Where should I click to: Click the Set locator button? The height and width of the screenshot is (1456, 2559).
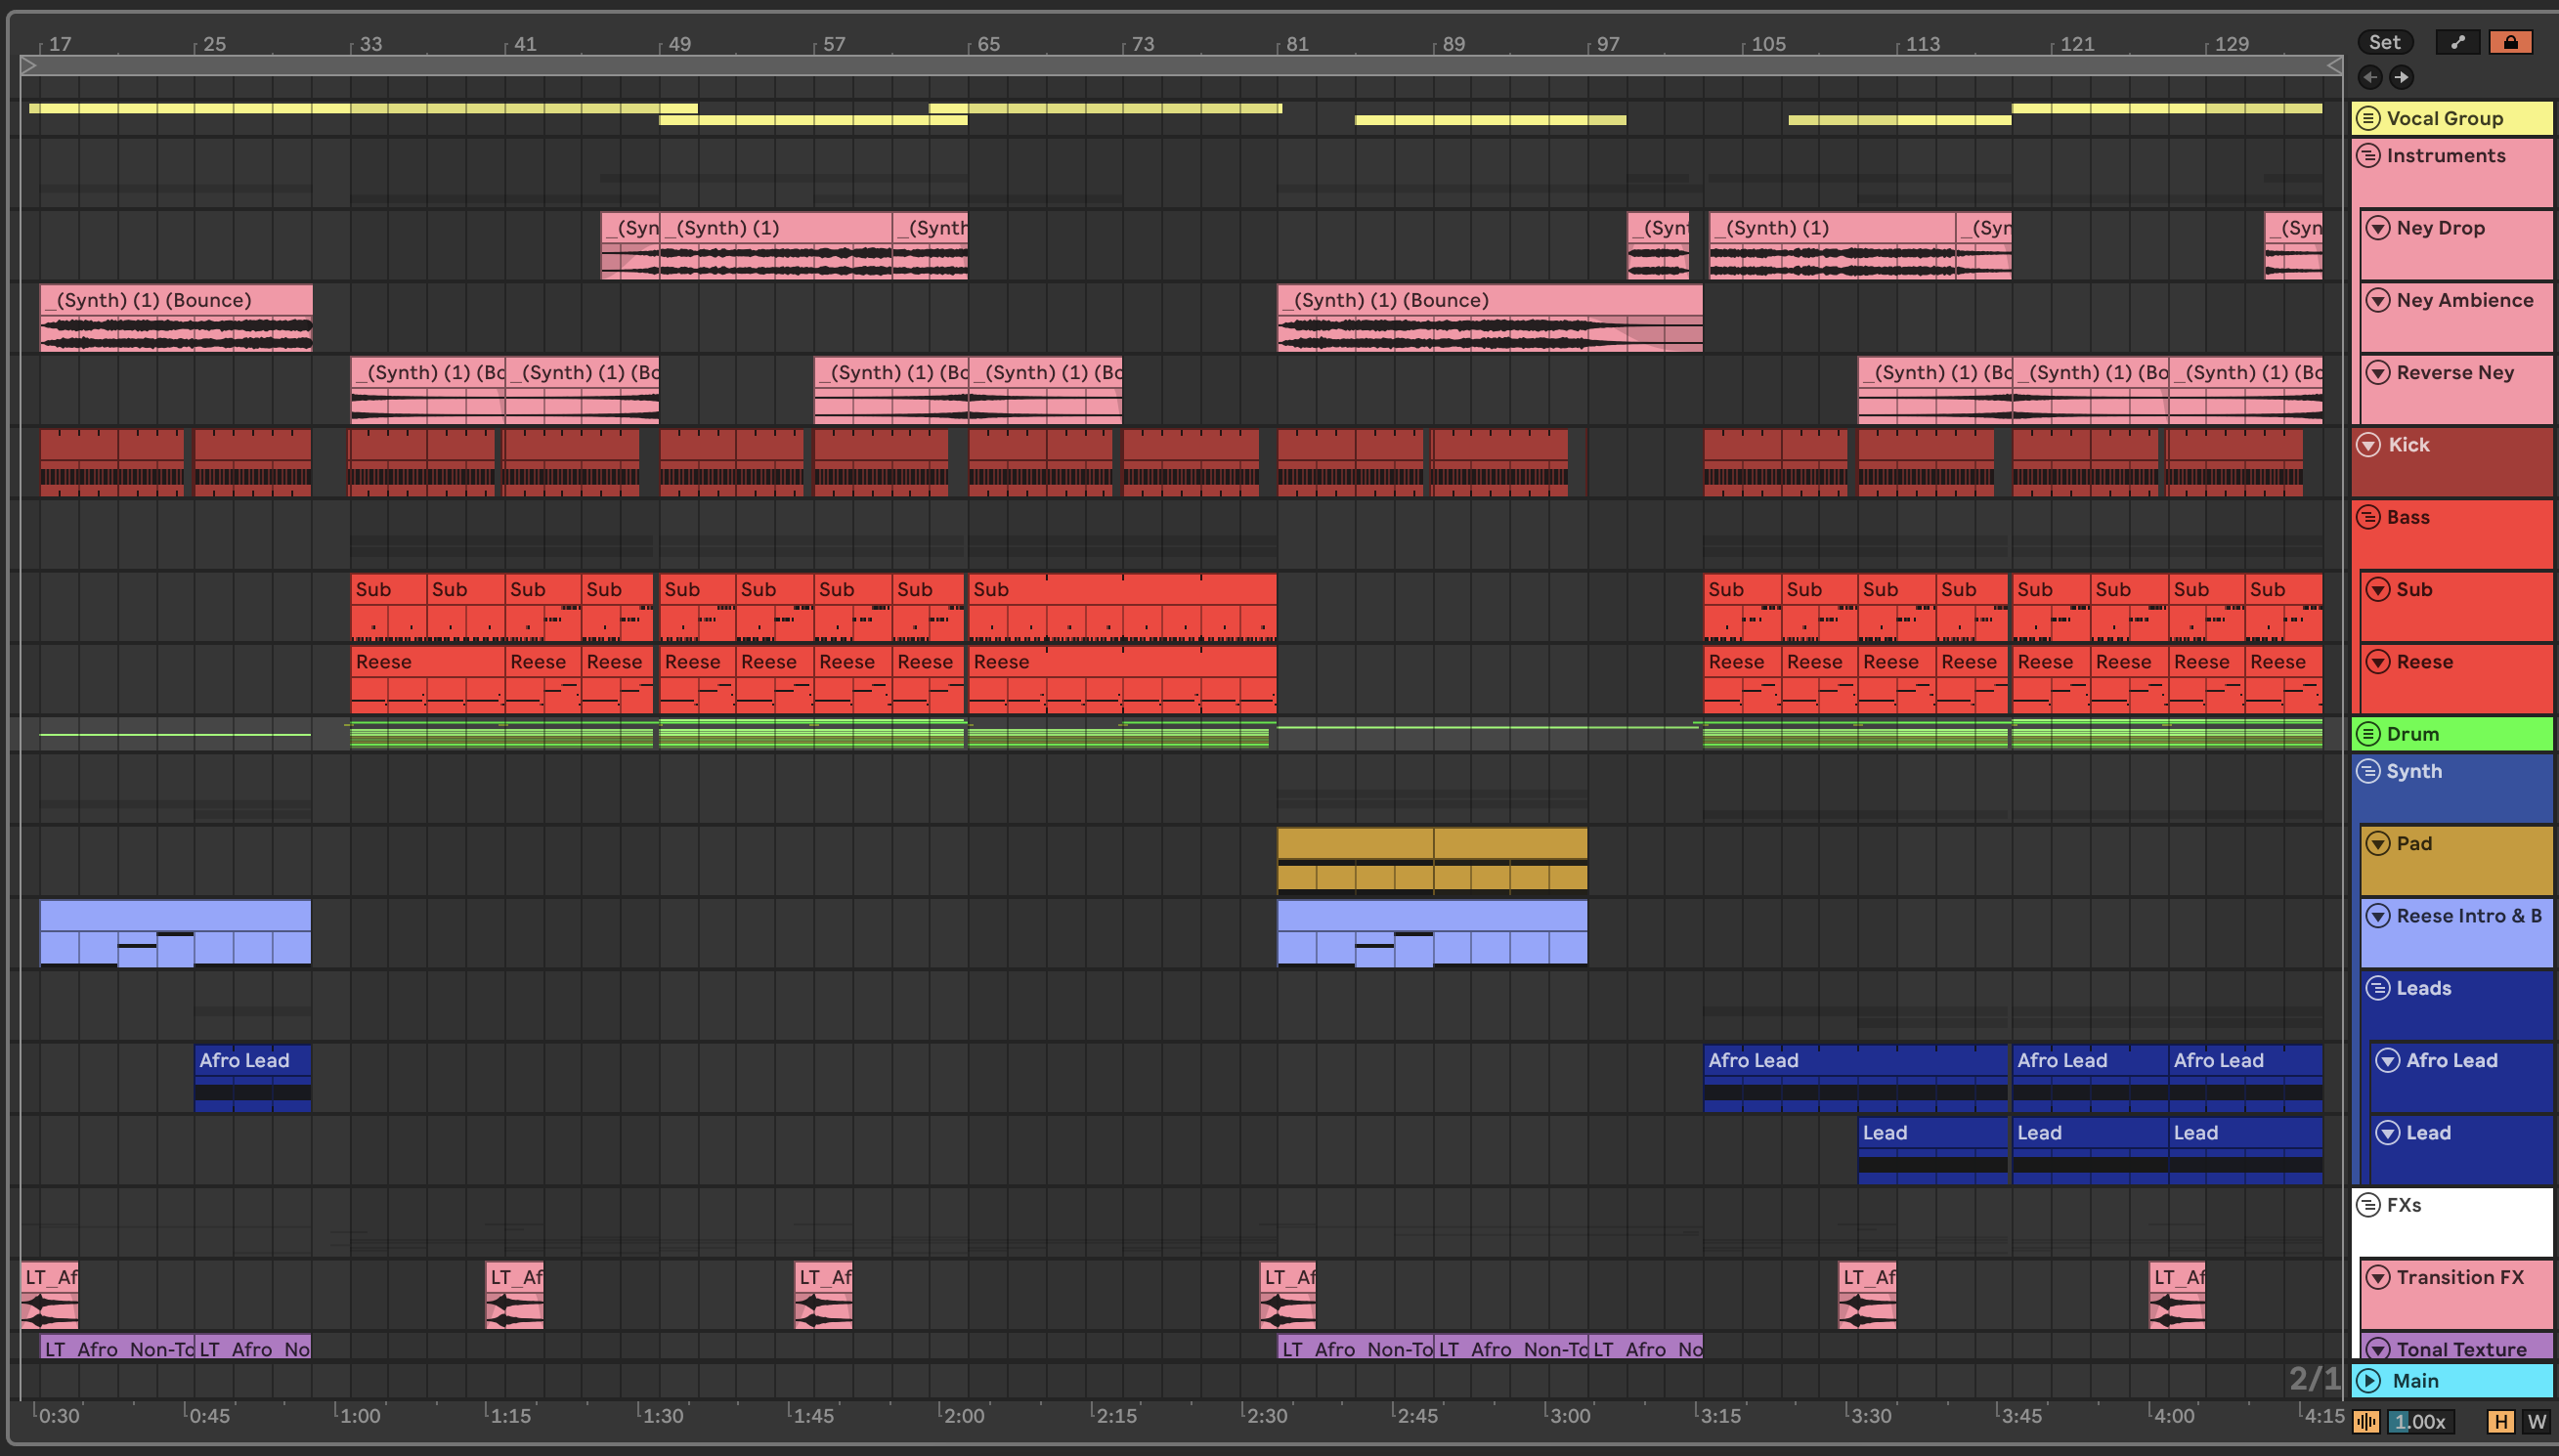coord(2384,42)
